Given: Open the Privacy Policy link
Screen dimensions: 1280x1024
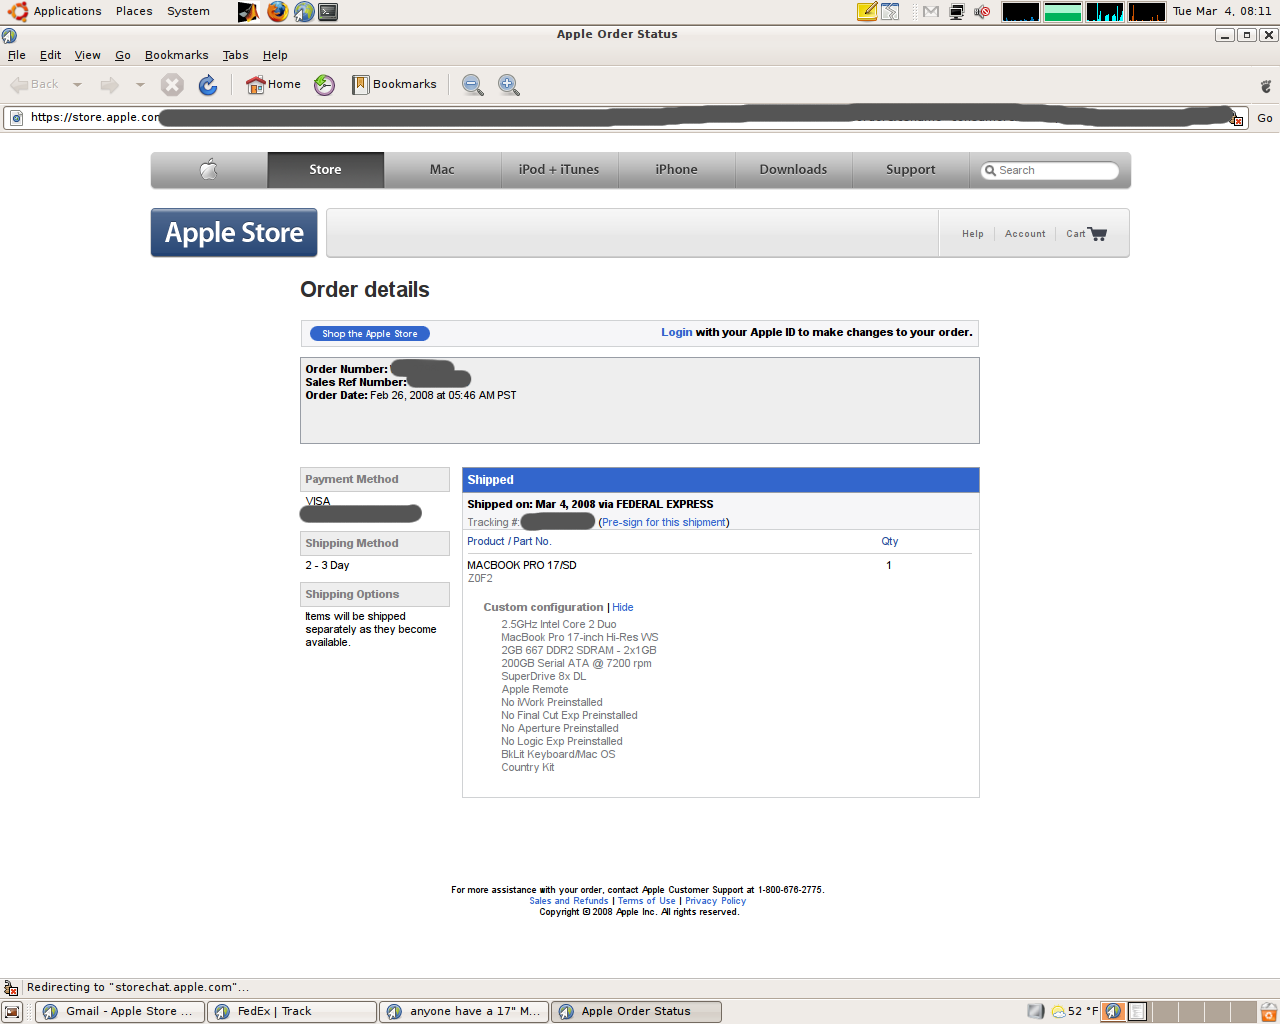Looking at the screenshot, I should point(716,901).
